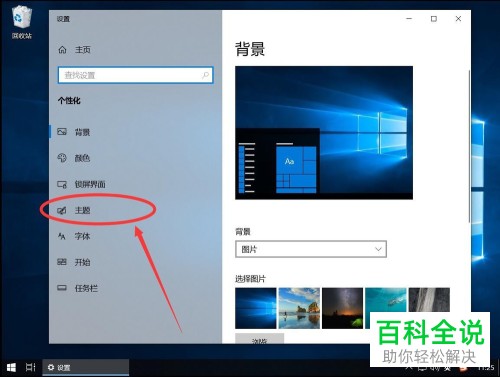Open the Windows Start button
Viewport: 500px width, 377px height.
click(11, 368)
